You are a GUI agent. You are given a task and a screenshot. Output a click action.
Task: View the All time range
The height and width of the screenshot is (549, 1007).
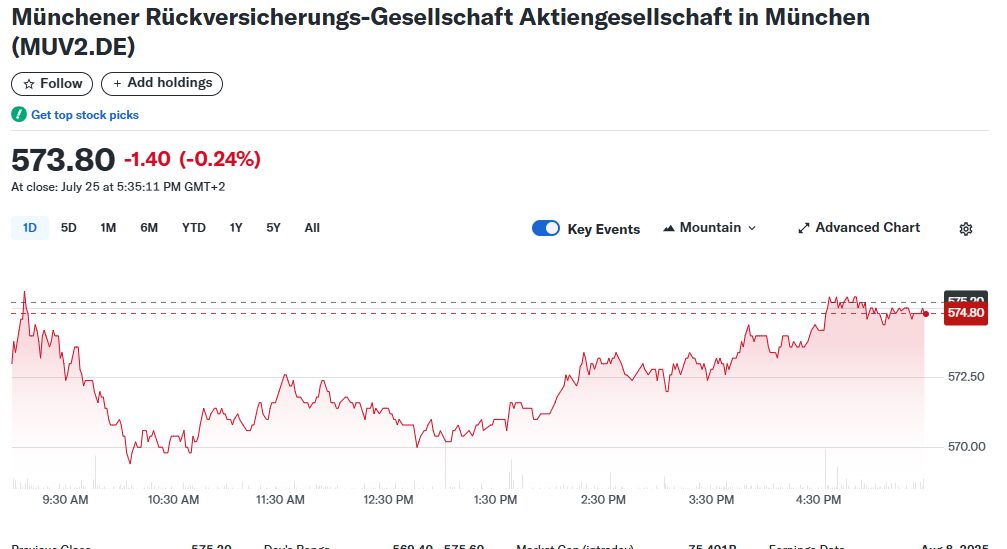pyautogui.click(x=312, y=228)
